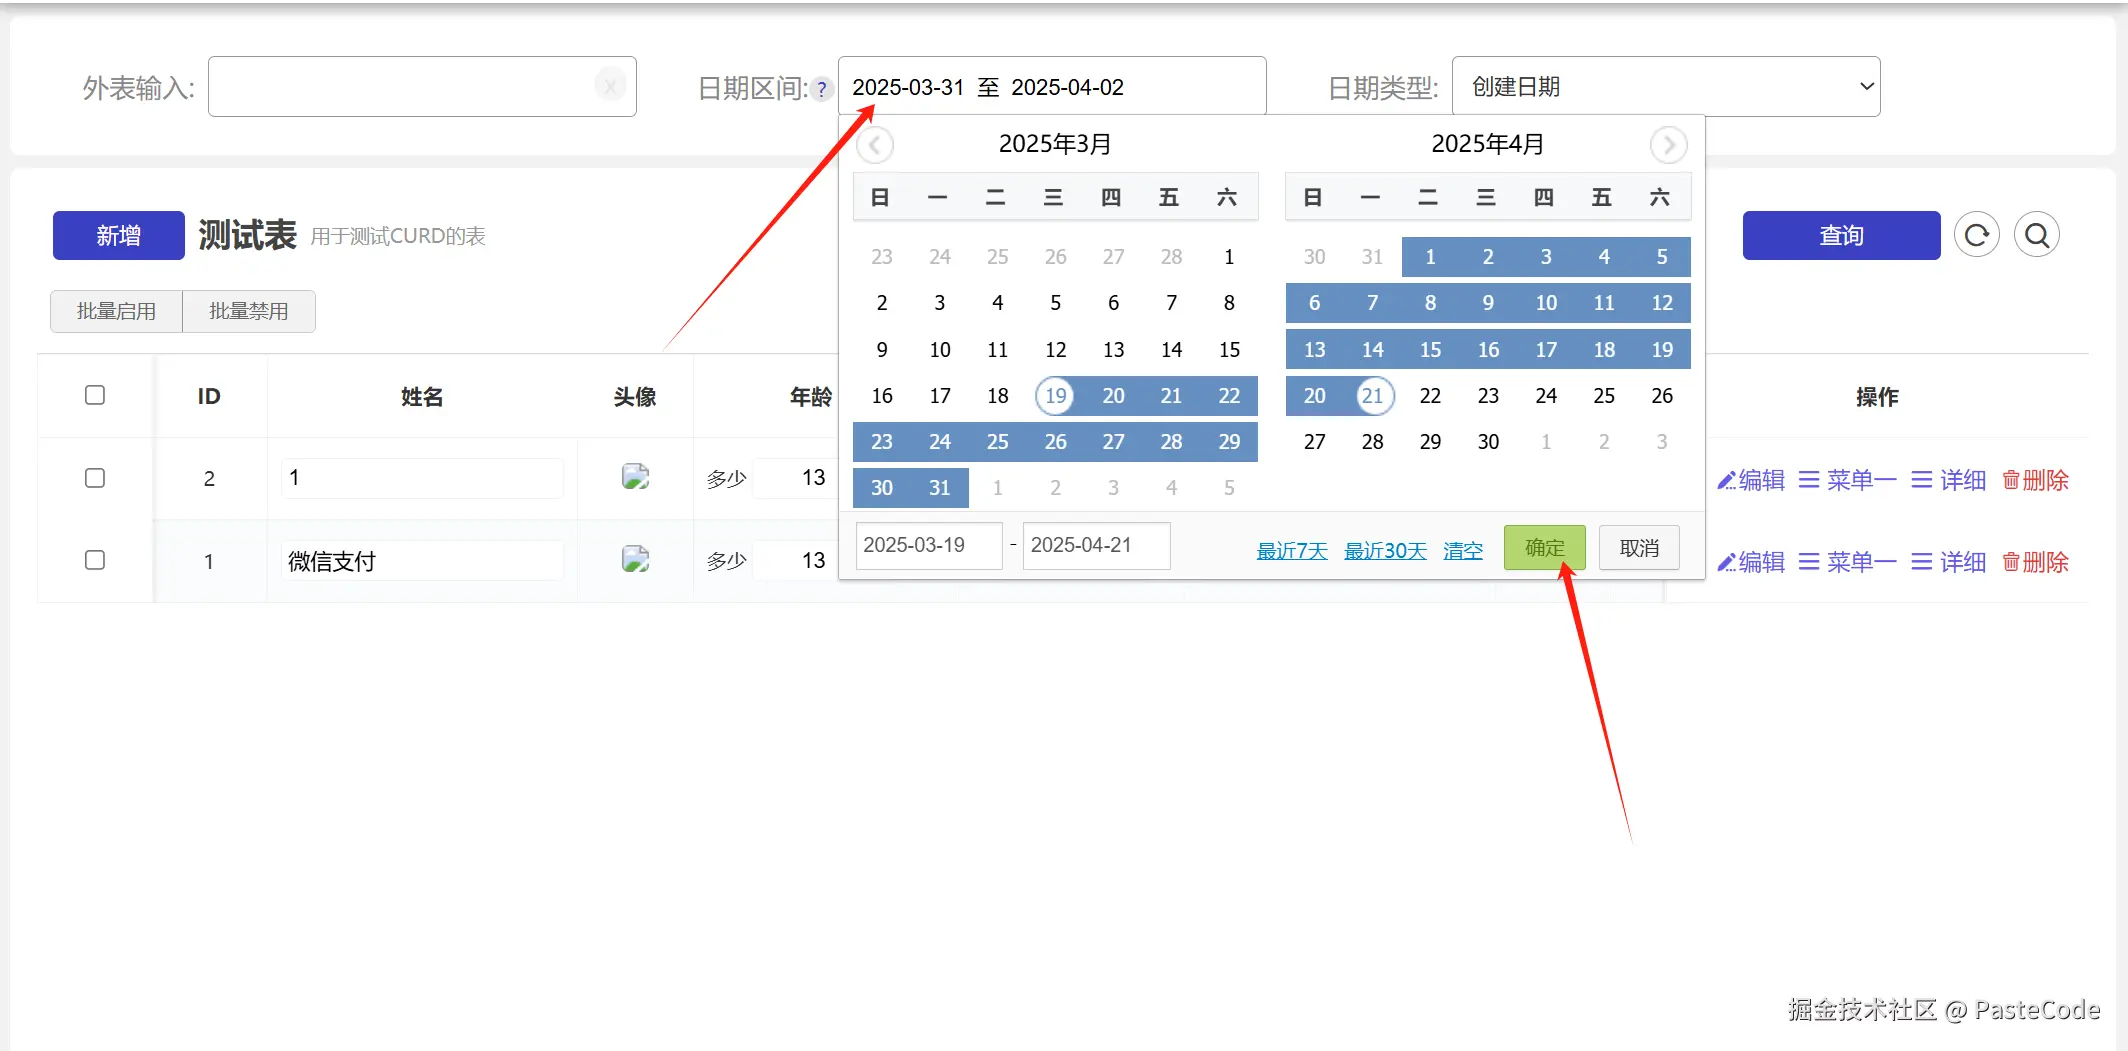This screenshot has width=2128, height=1051.
Task: Toggle the select-all checkbox in the table header
Action: pyautogui.click(x=95, y=395)
